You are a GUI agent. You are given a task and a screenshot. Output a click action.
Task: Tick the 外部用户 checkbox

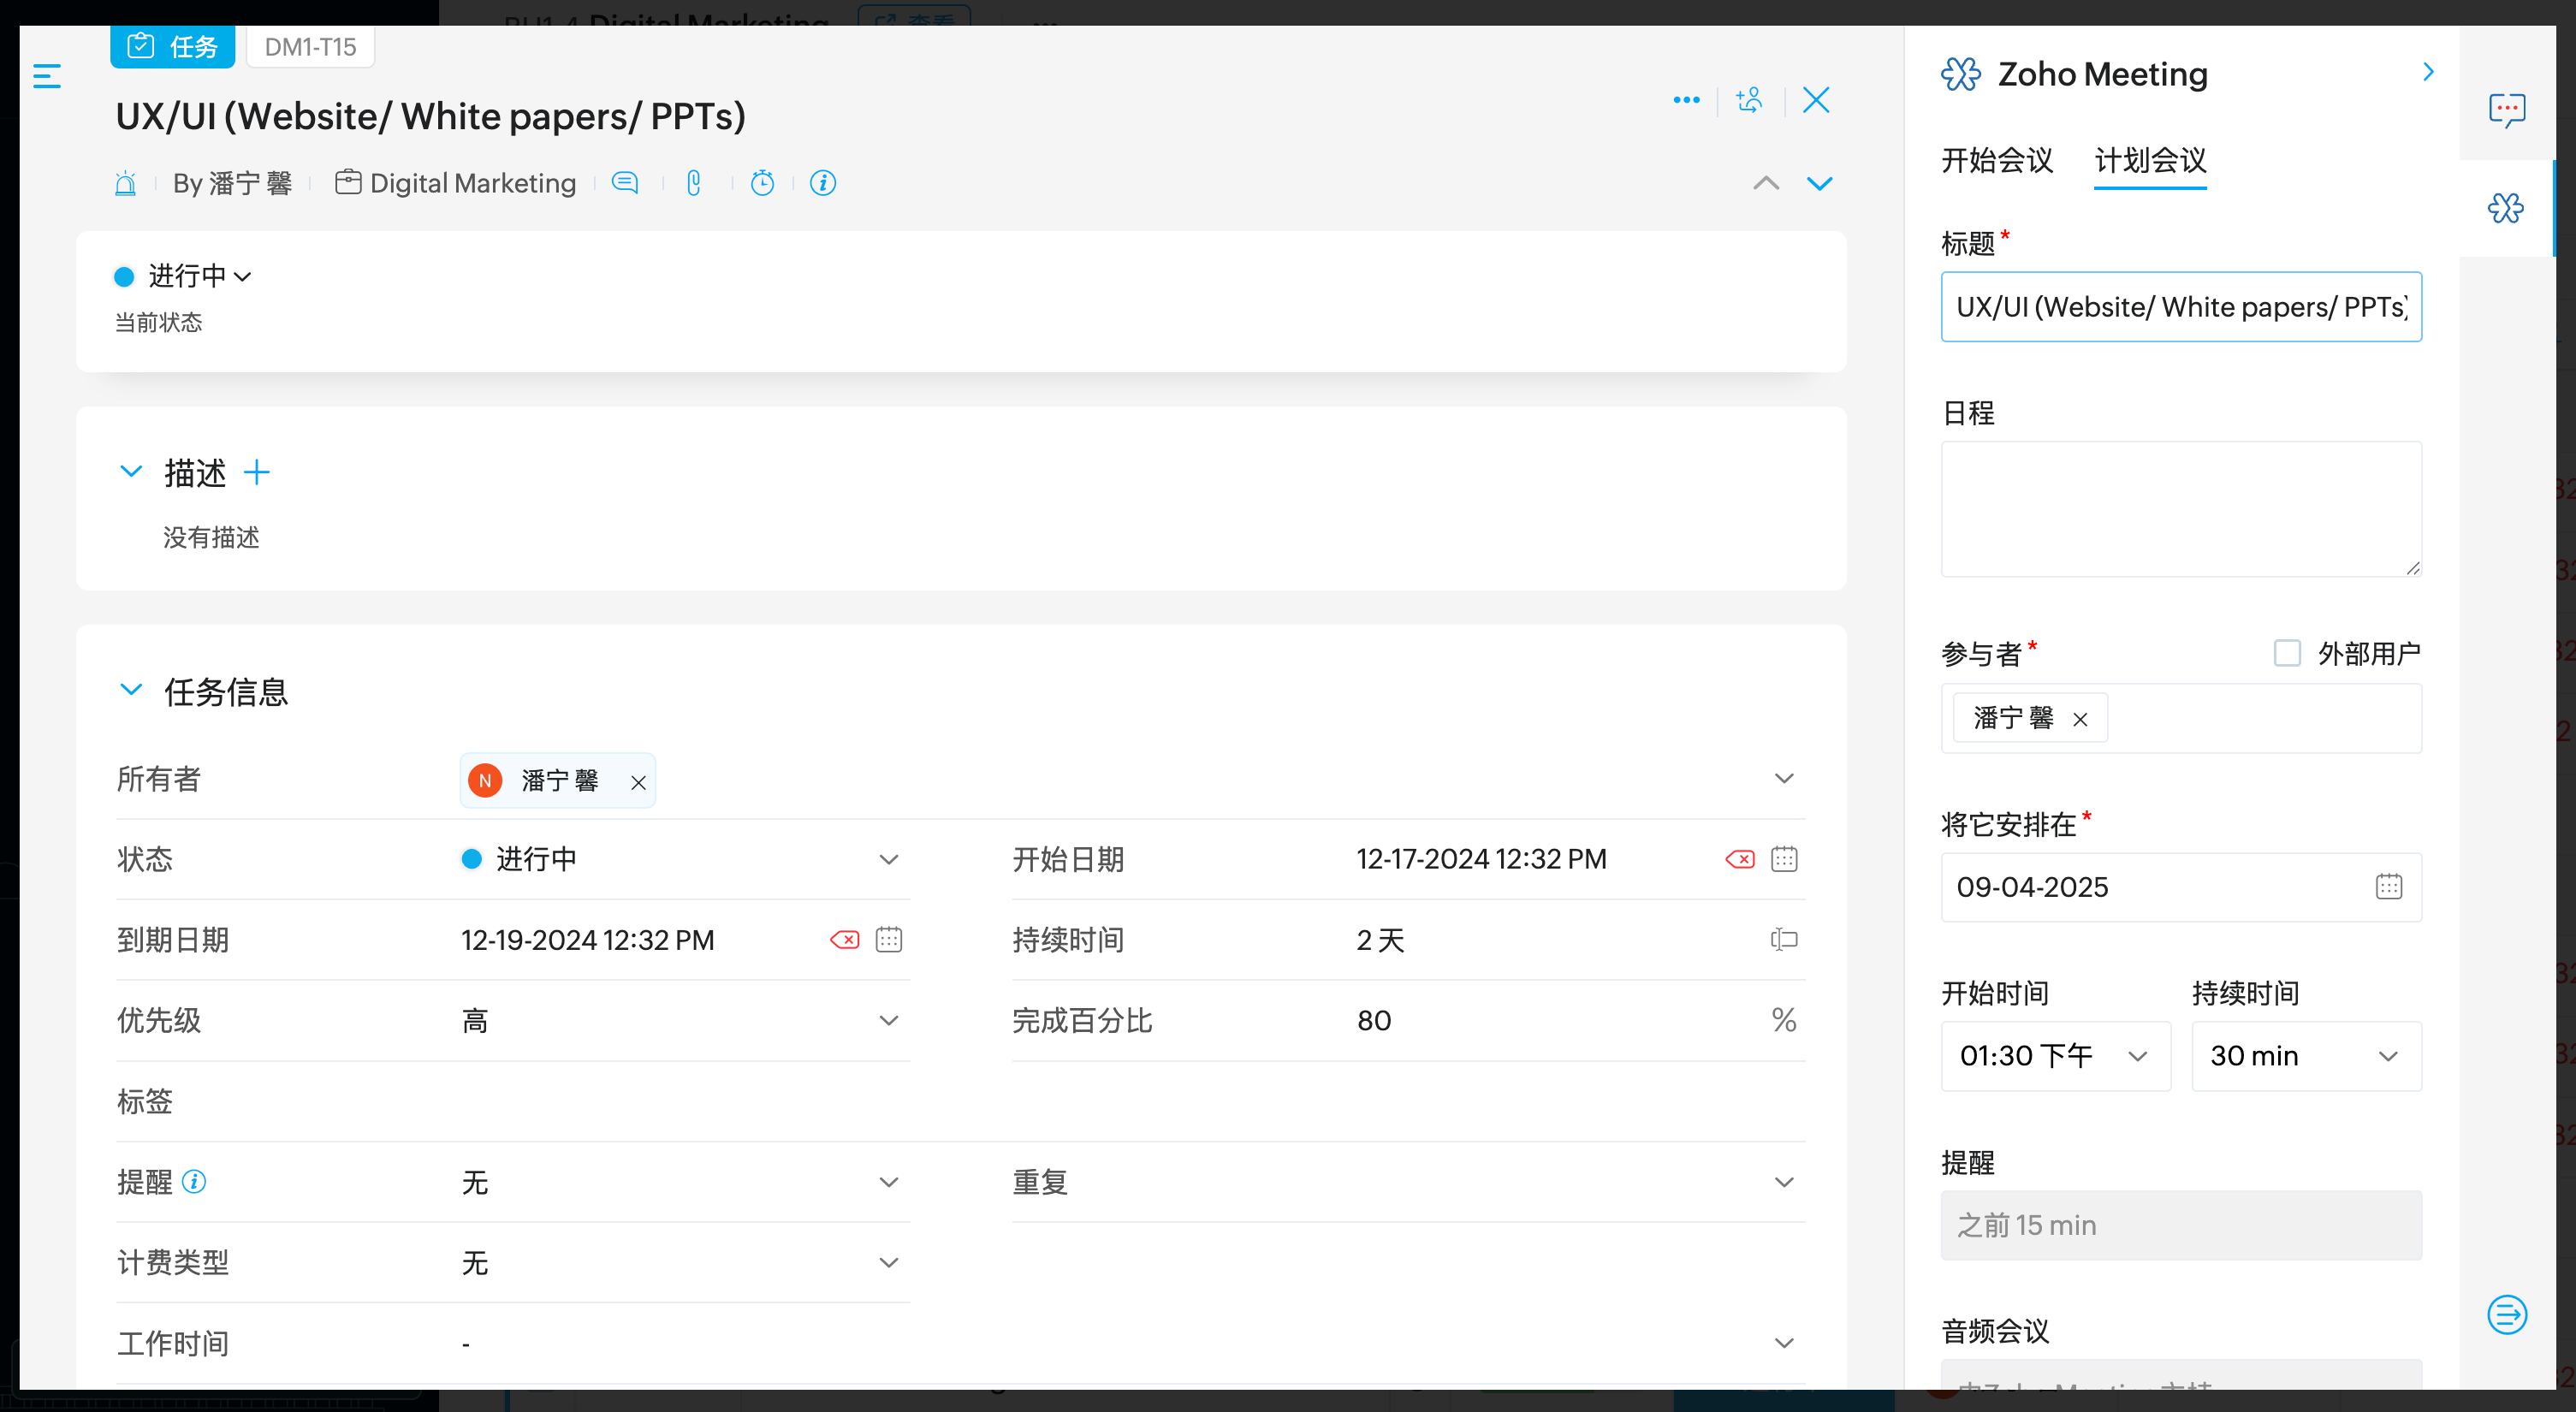(2287, 653)
